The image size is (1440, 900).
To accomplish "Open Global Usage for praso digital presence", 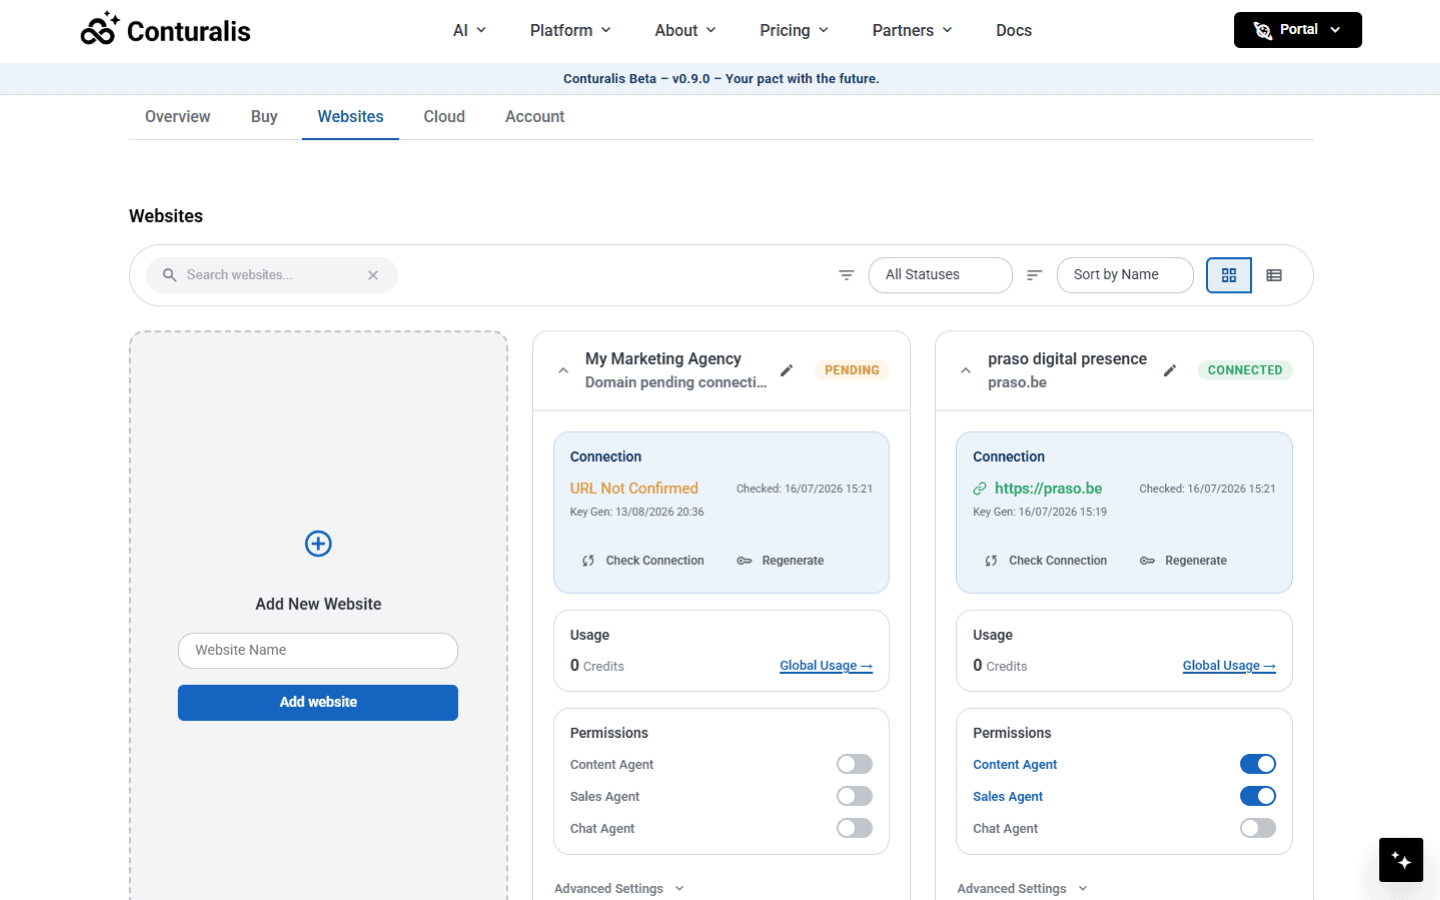I will tap(1229, 666).
